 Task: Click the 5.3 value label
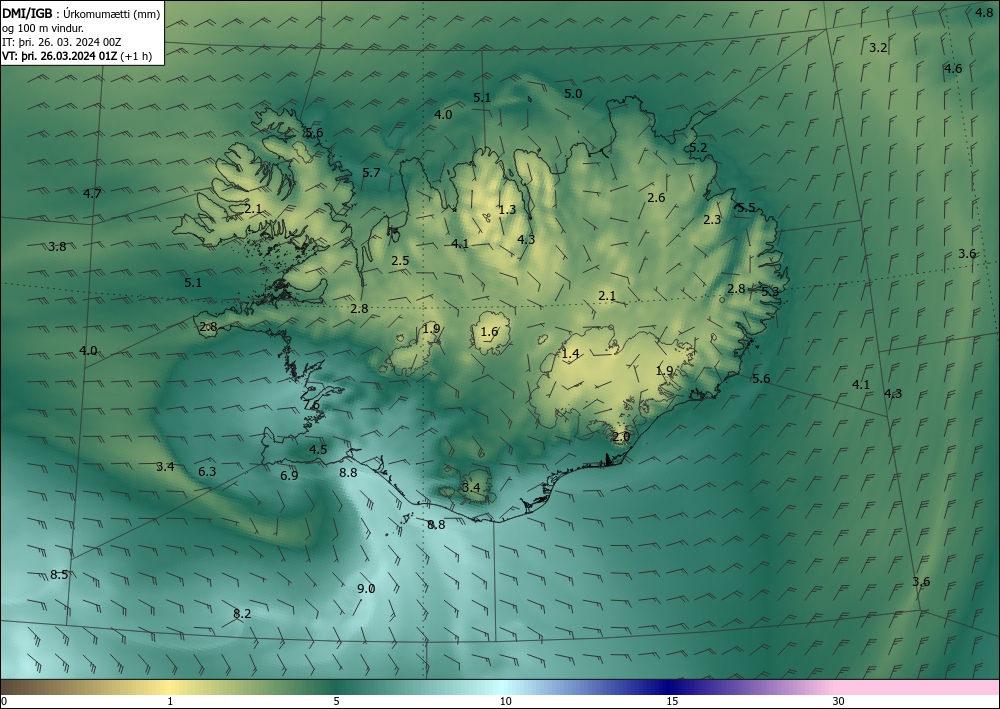click(770, 291)
